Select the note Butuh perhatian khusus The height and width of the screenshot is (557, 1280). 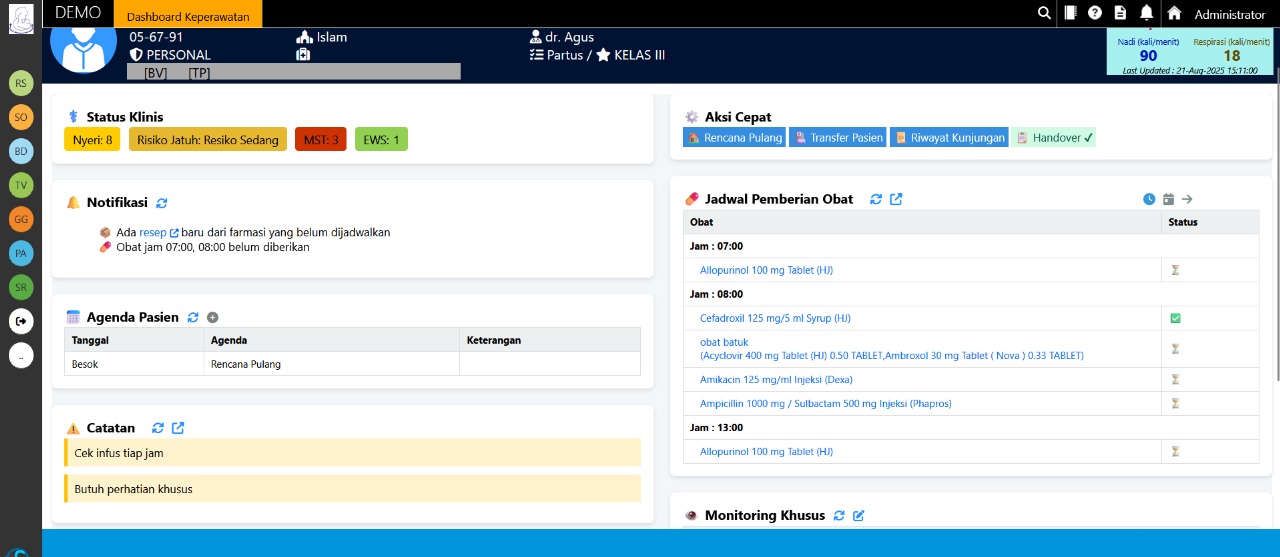click(352, 489)
